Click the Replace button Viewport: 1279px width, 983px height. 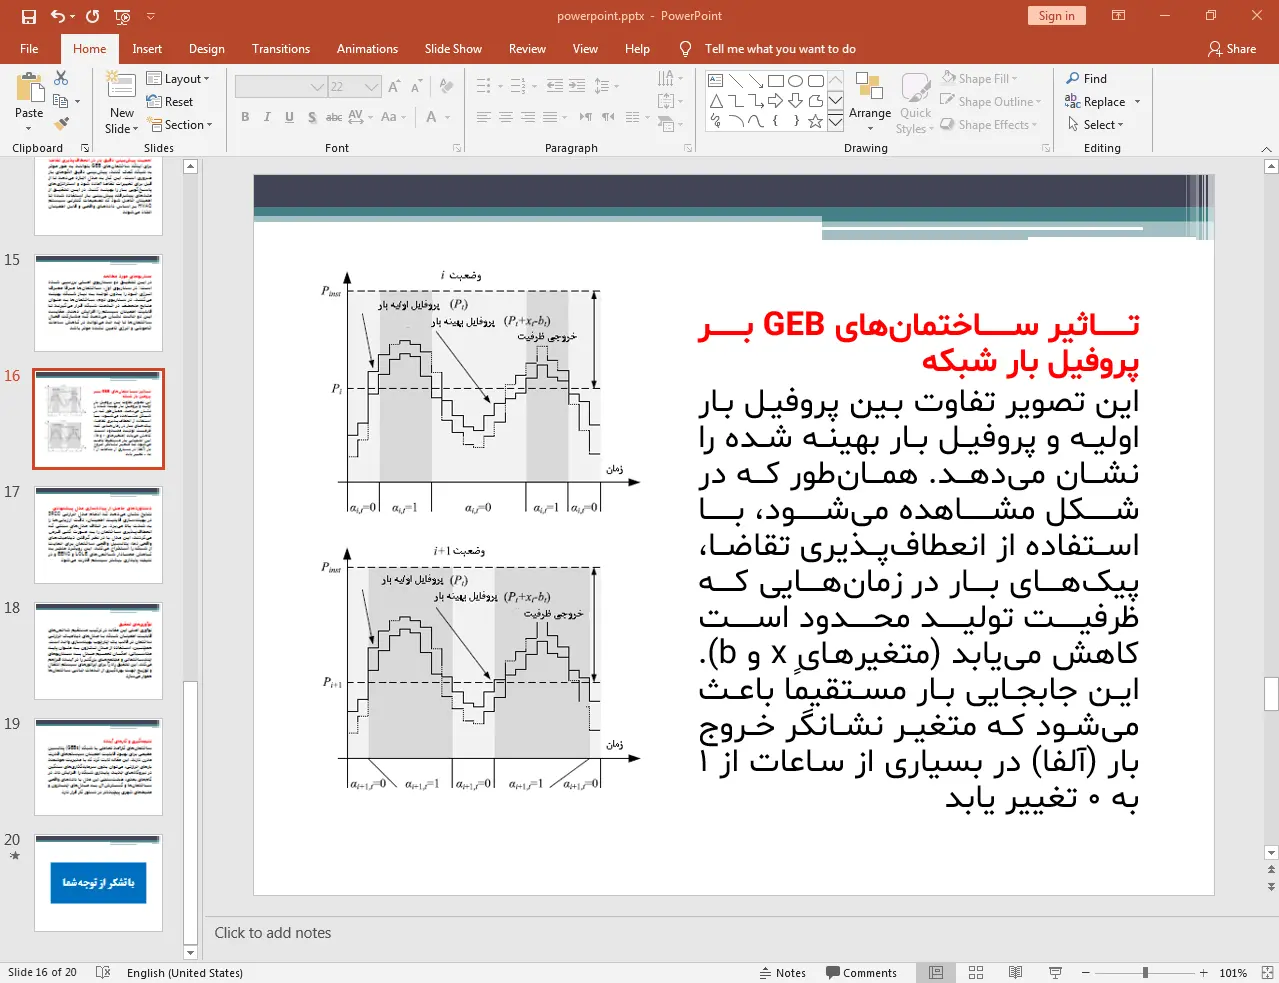1102,101
